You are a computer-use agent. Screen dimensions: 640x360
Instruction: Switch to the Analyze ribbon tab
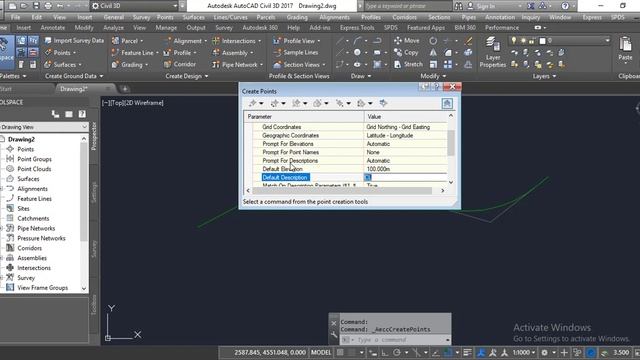(113, 27)
